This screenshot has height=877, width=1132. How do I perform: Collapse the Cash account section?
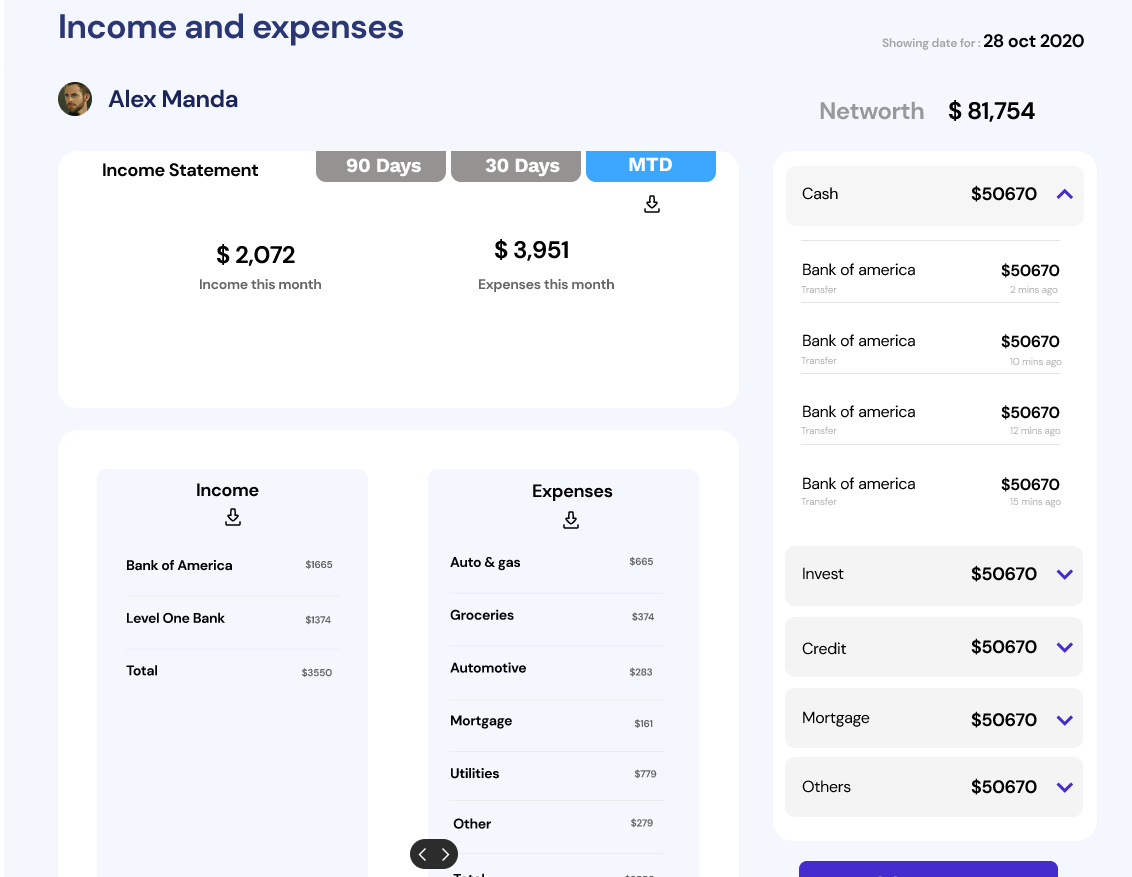[x=1065, y=195]
